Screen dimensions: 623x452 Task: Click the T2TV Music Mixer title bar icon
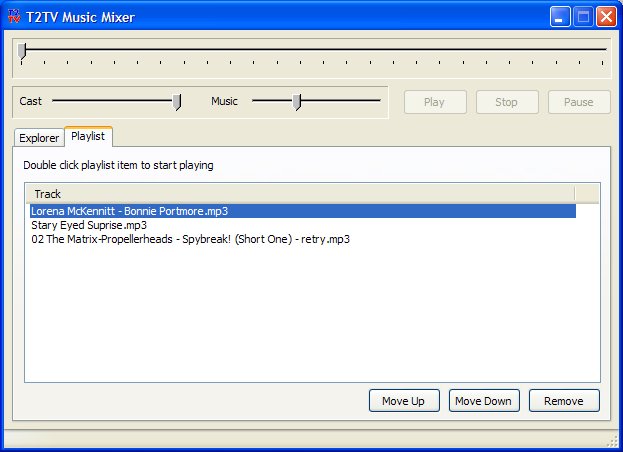[14, 17]
